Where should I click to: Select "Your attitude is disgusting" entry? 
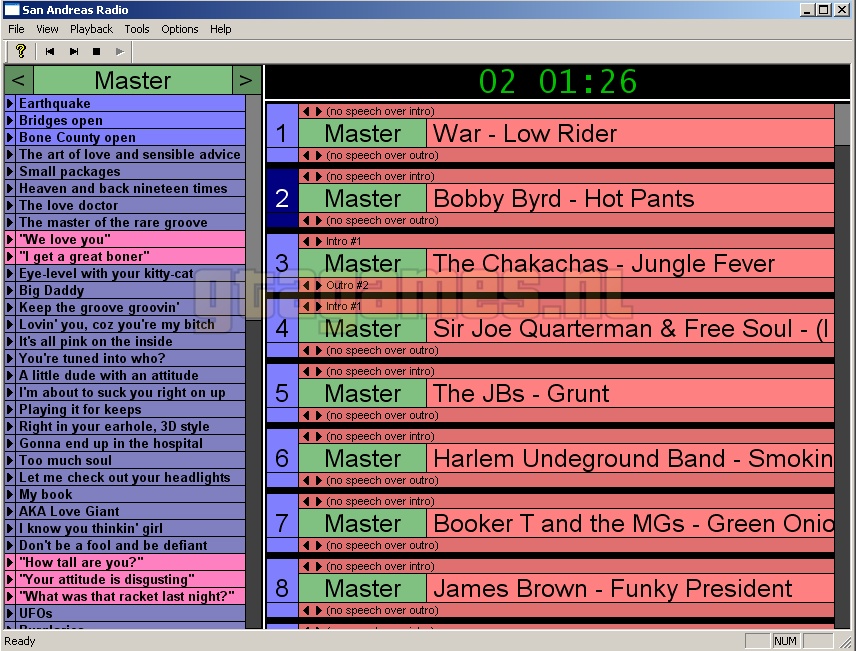[130, 579]
